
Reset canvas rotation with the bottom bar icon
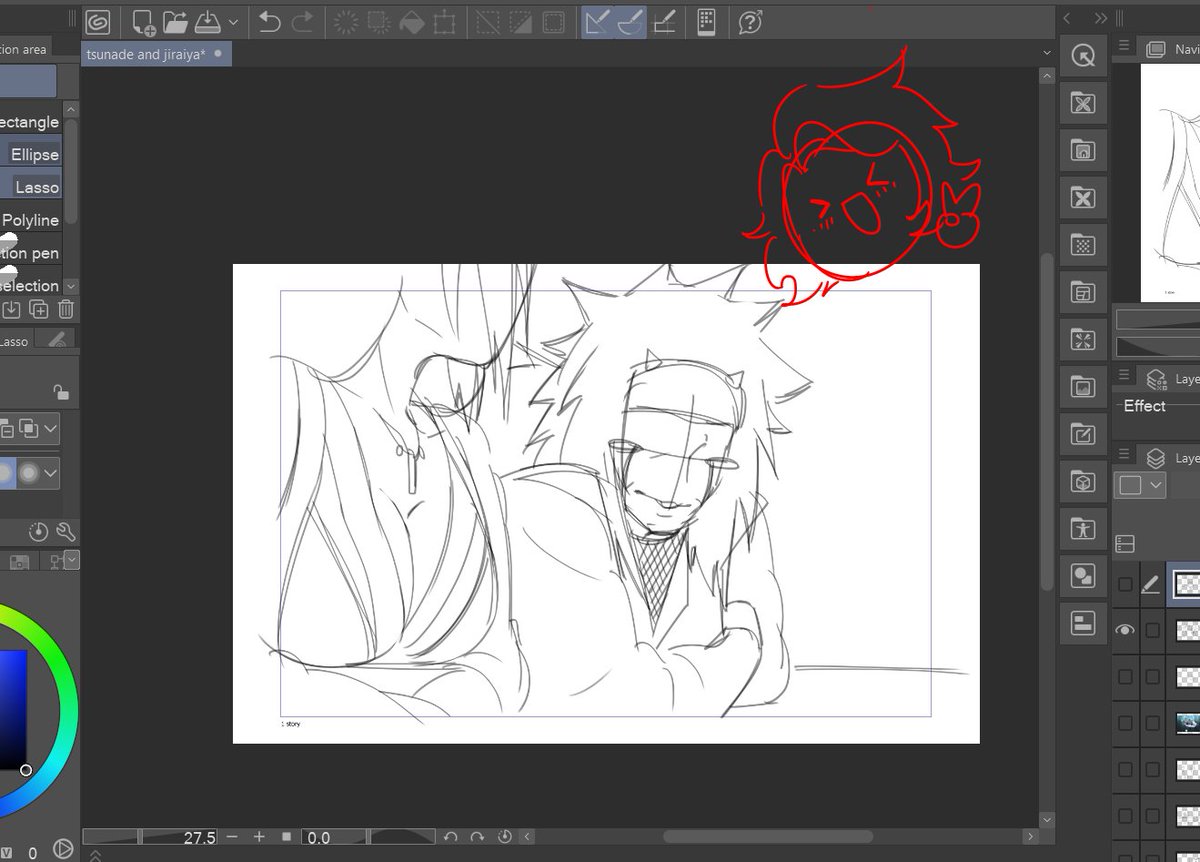click(x=505, y=836)
